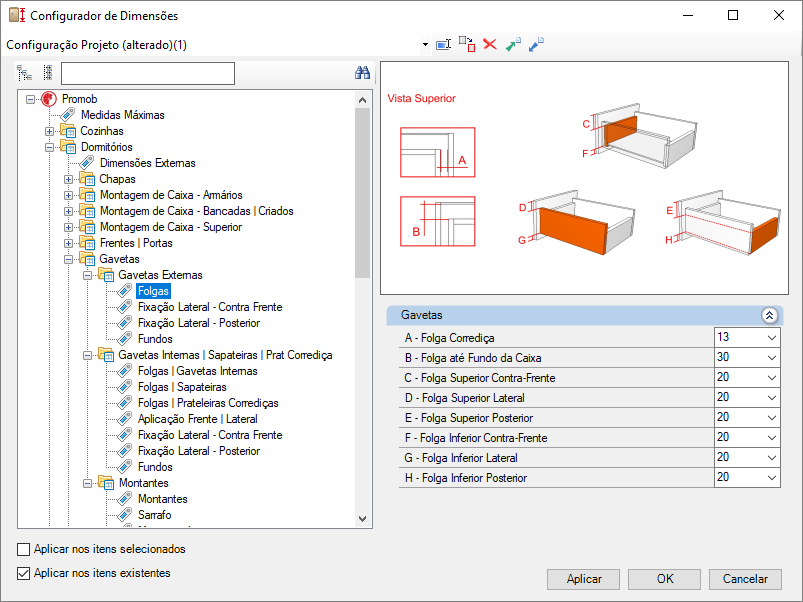Click the Folgas tag icon
The image size is (803, 602).
pos(124,291)
